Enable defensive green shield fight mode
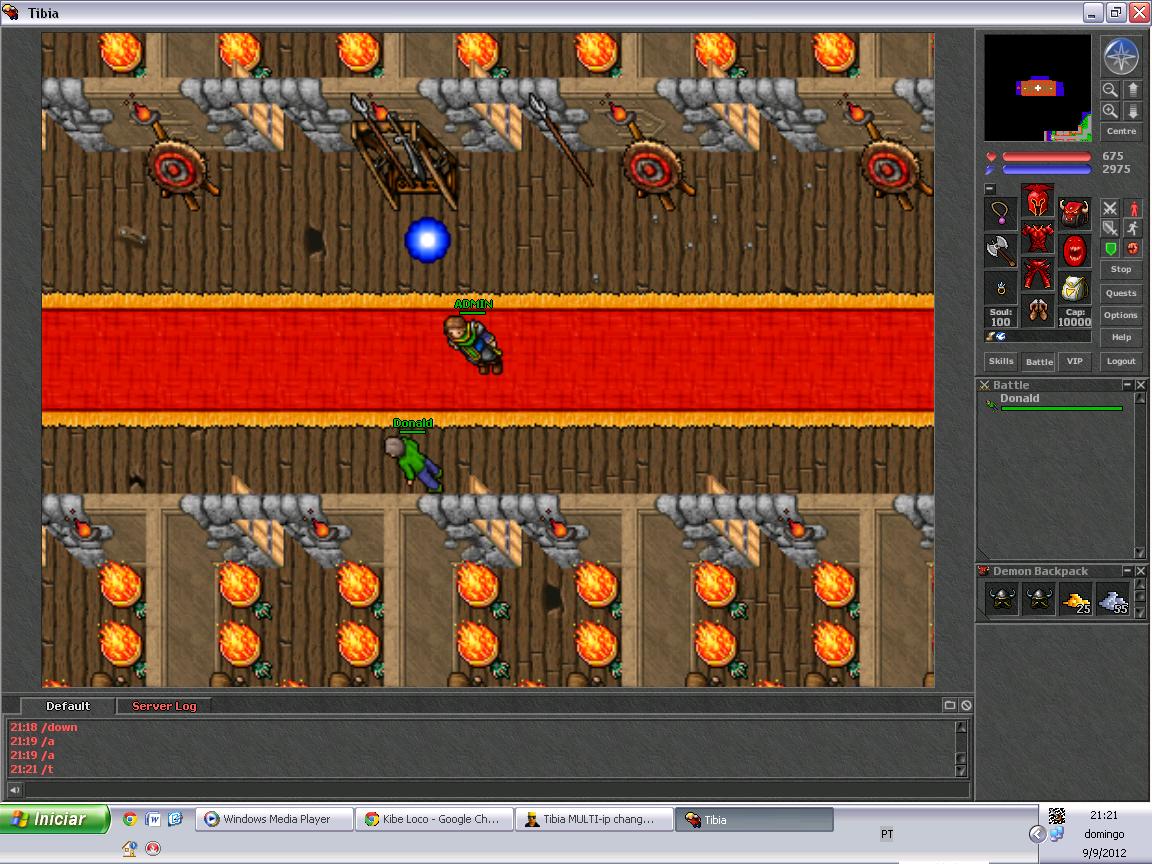Viewport: 1152px width, 864px height. 1109,248
